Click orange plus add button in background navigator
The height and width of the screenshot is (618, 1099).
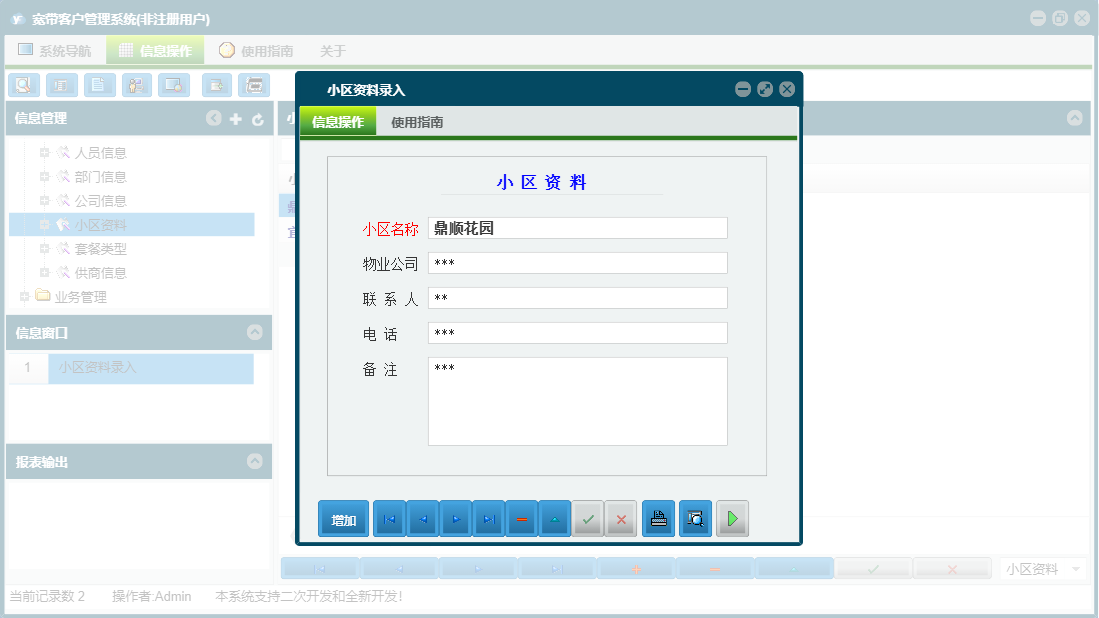point(636,569)
